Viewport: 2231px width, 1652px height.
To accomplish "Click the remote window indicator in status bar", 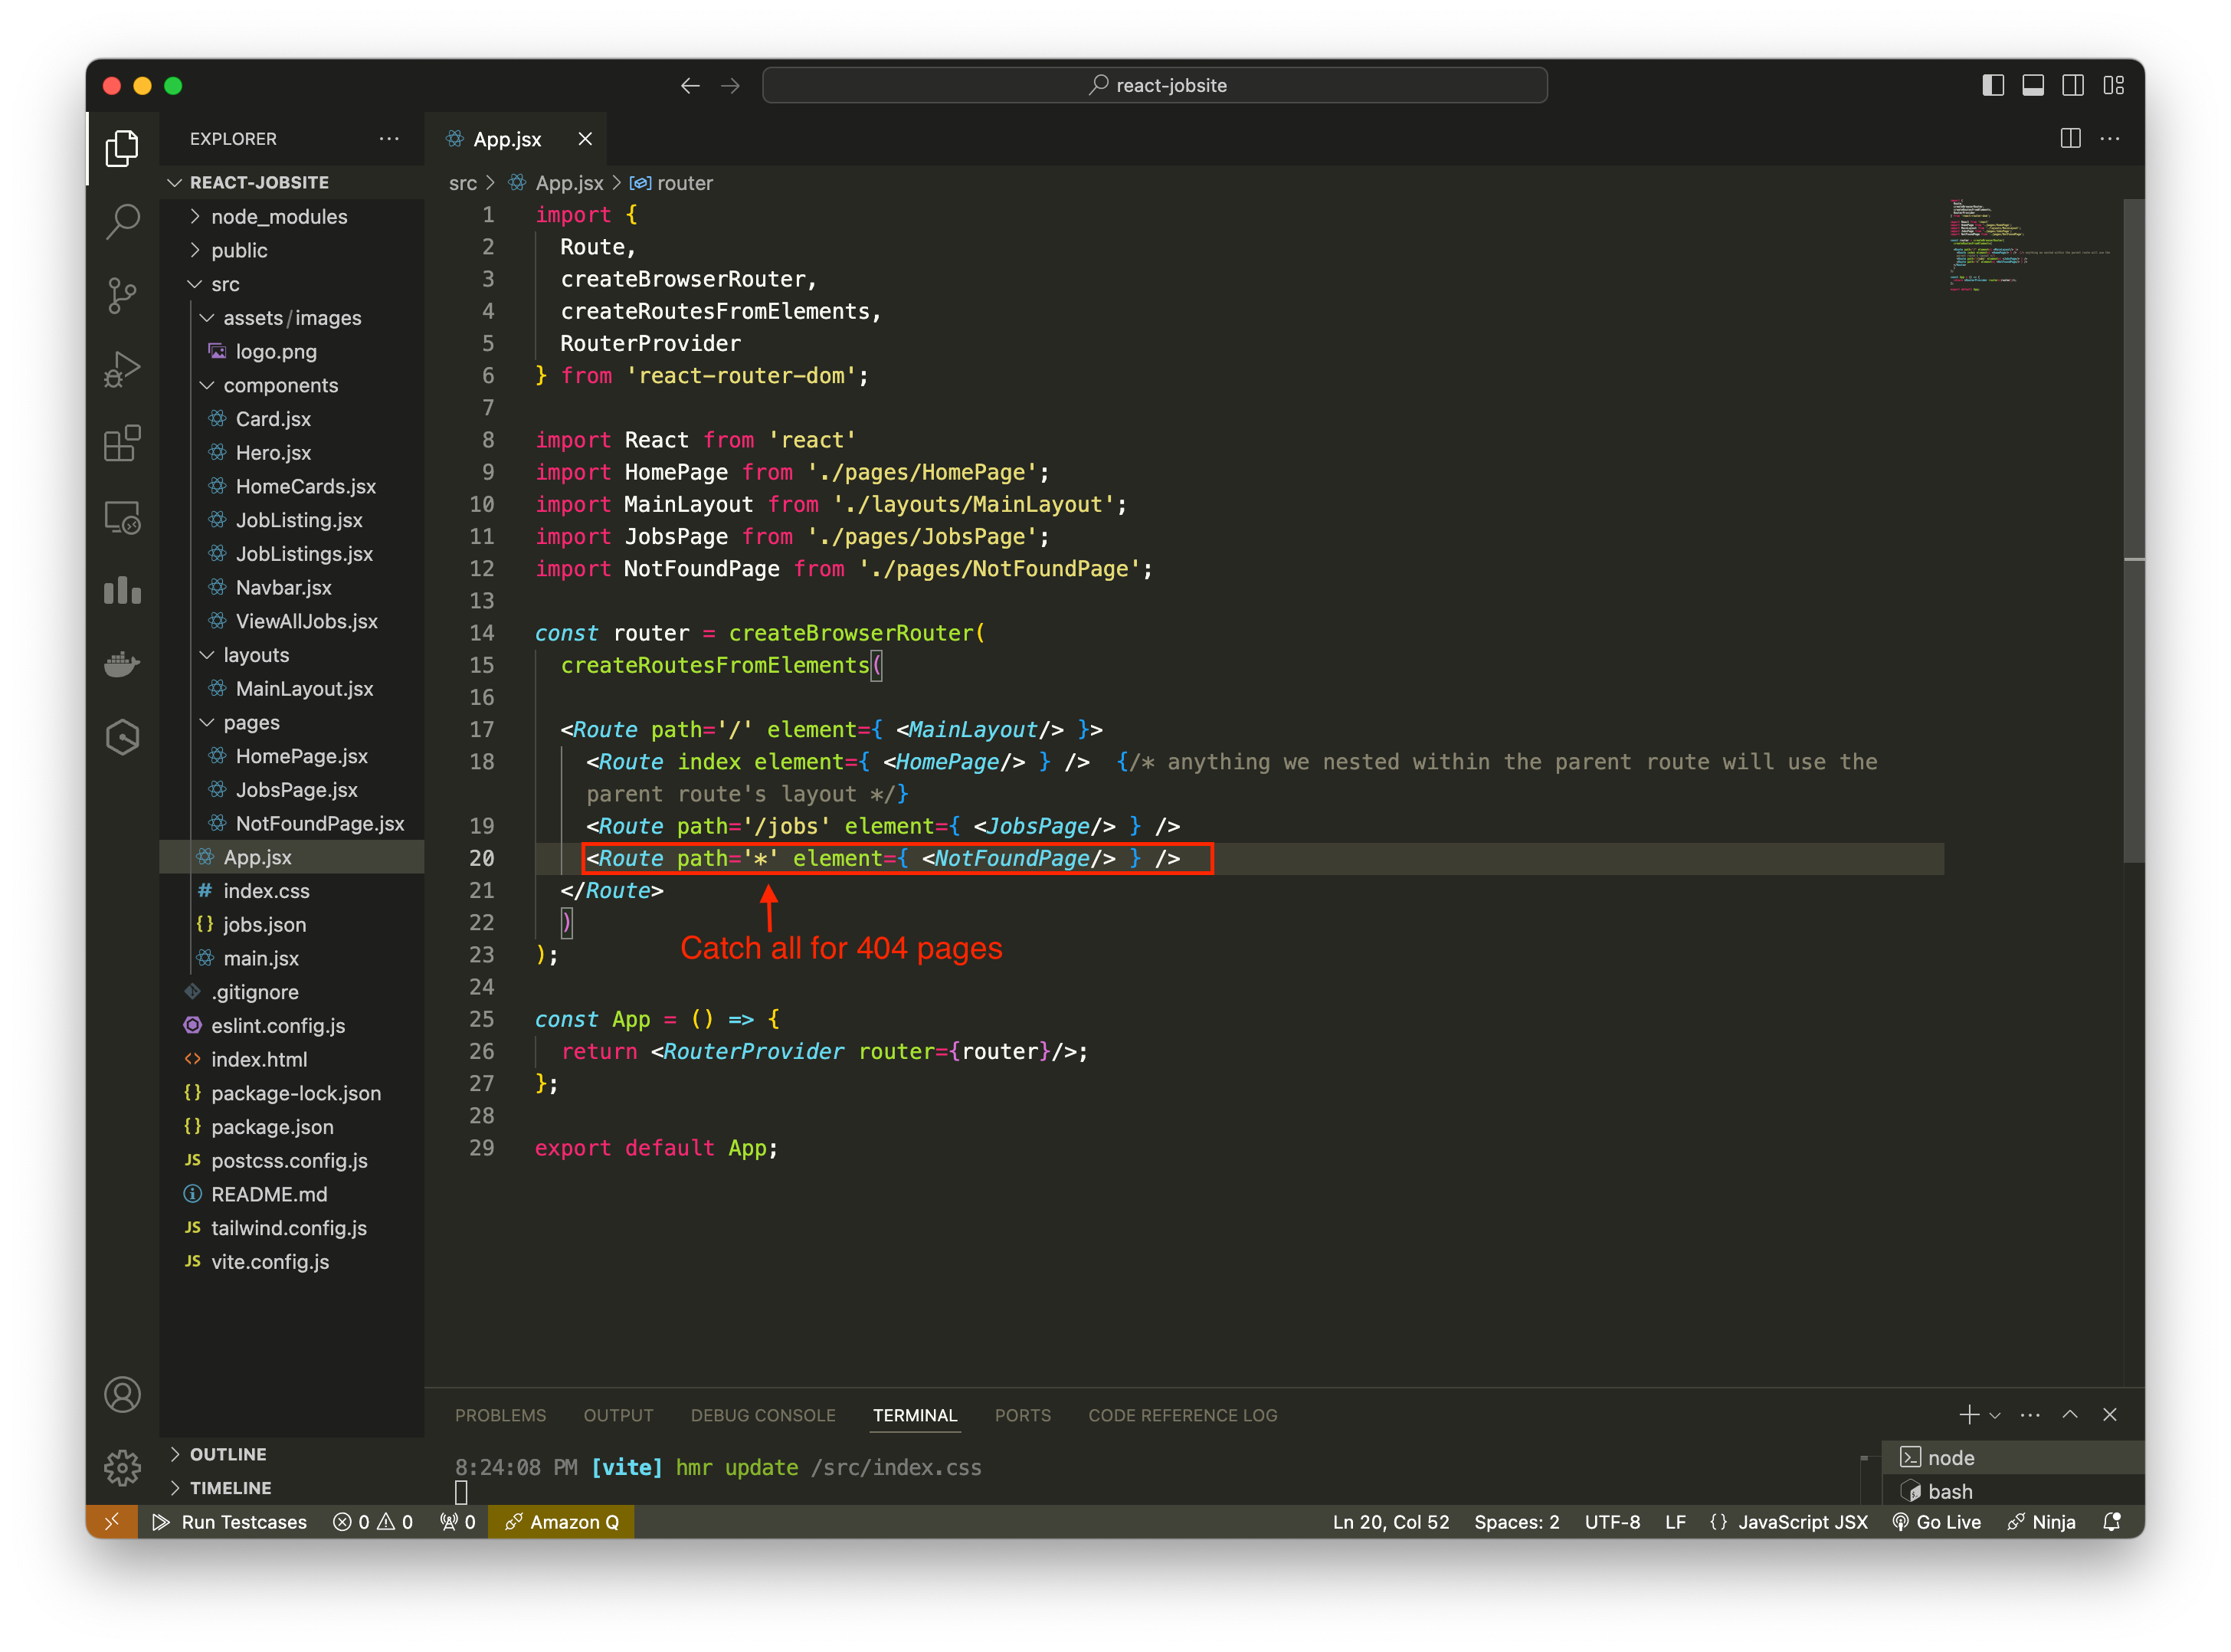I will [x=112, y=1522].
